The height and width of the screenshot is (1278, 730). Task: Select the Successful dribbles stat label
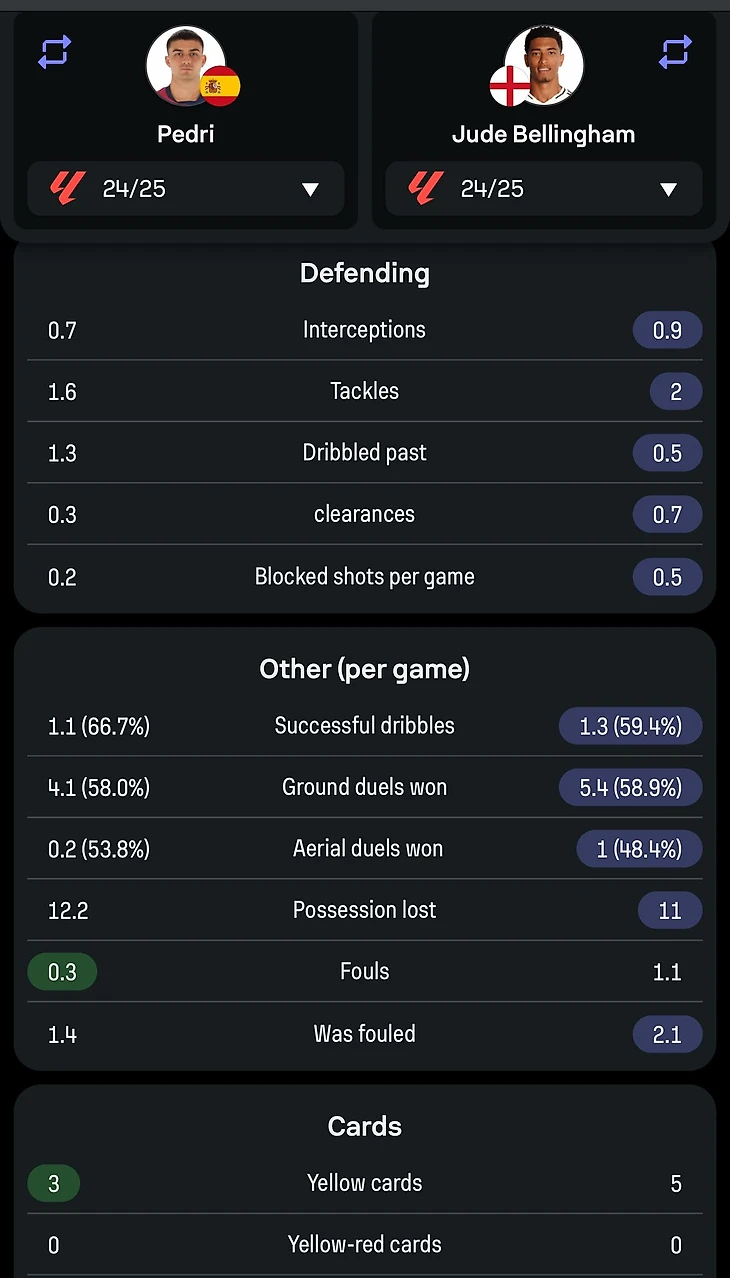point(365,726)
